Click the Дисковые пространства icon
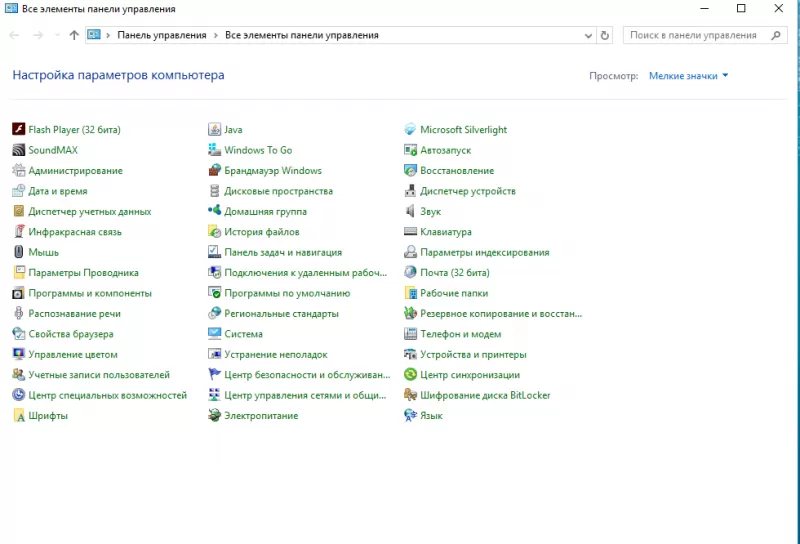Screen dimensions: 800x544 [214, 190]
